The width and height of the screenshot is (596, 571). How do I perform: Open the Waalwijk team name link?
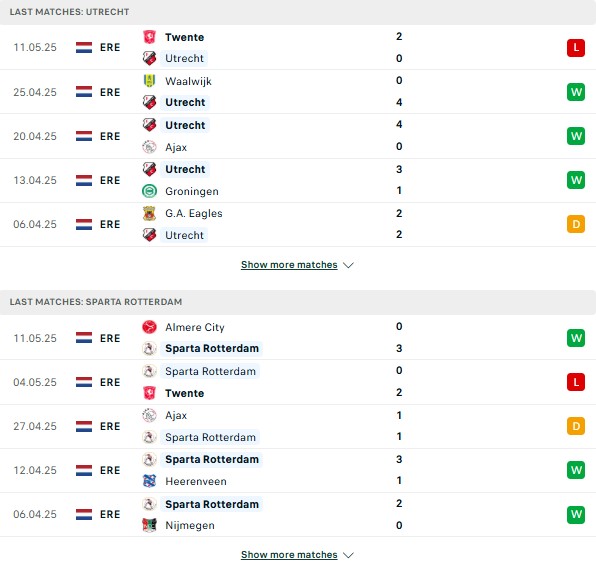coord(188,81)
